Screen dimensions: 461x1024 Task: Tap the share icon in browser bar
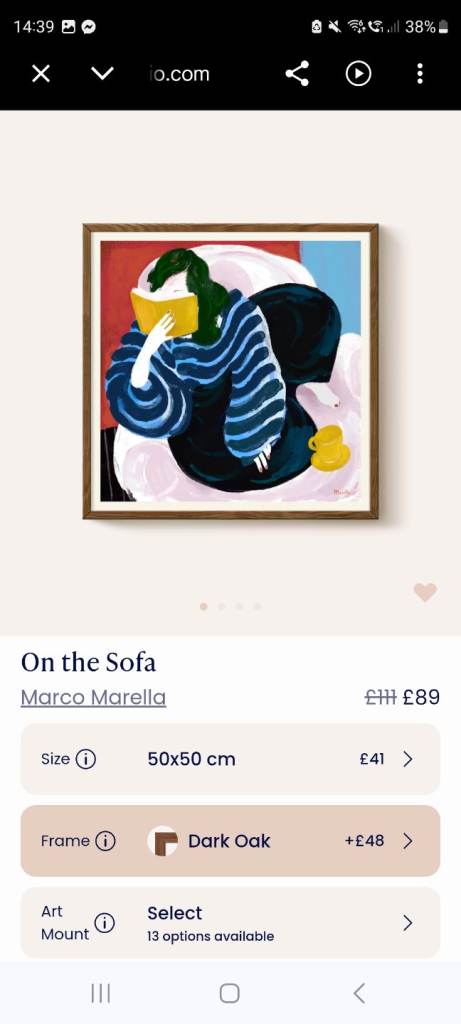(x=297, y=74)
